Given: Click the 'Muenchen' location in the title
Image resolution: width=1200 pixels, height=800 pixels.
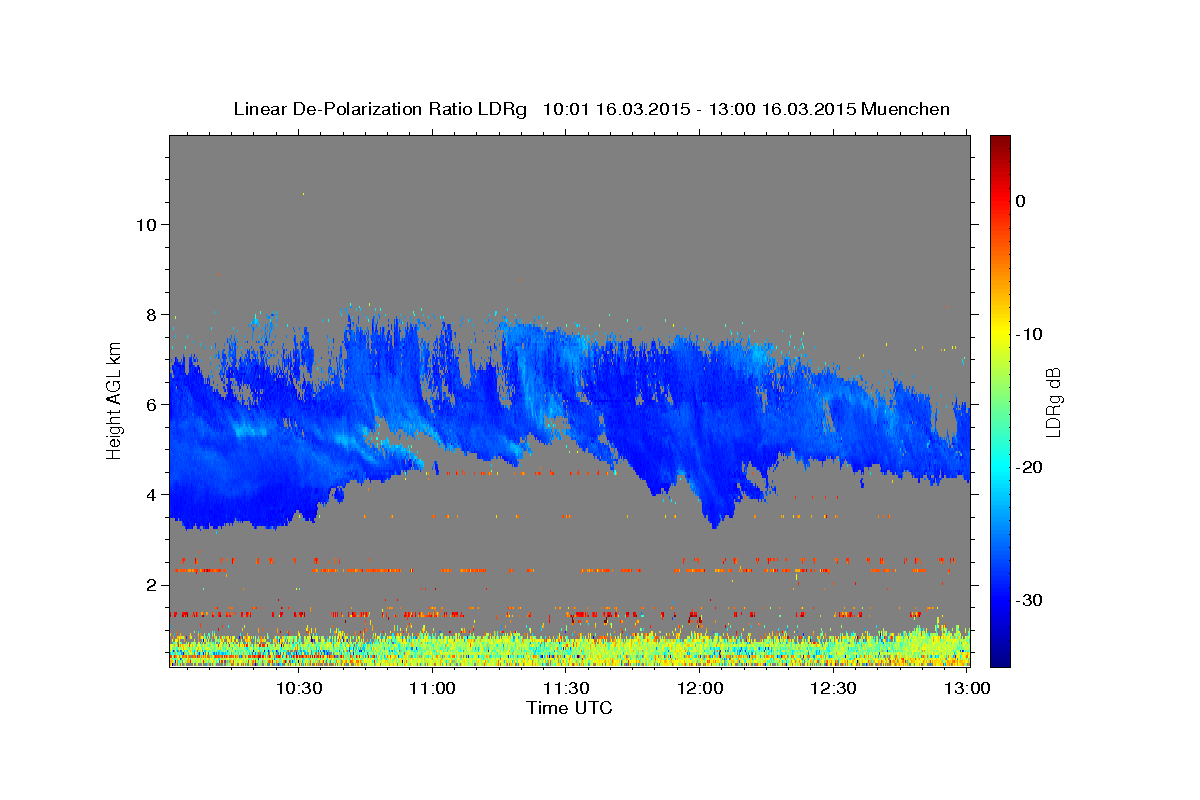Looking at the screenshot, I should coord(905,109).
